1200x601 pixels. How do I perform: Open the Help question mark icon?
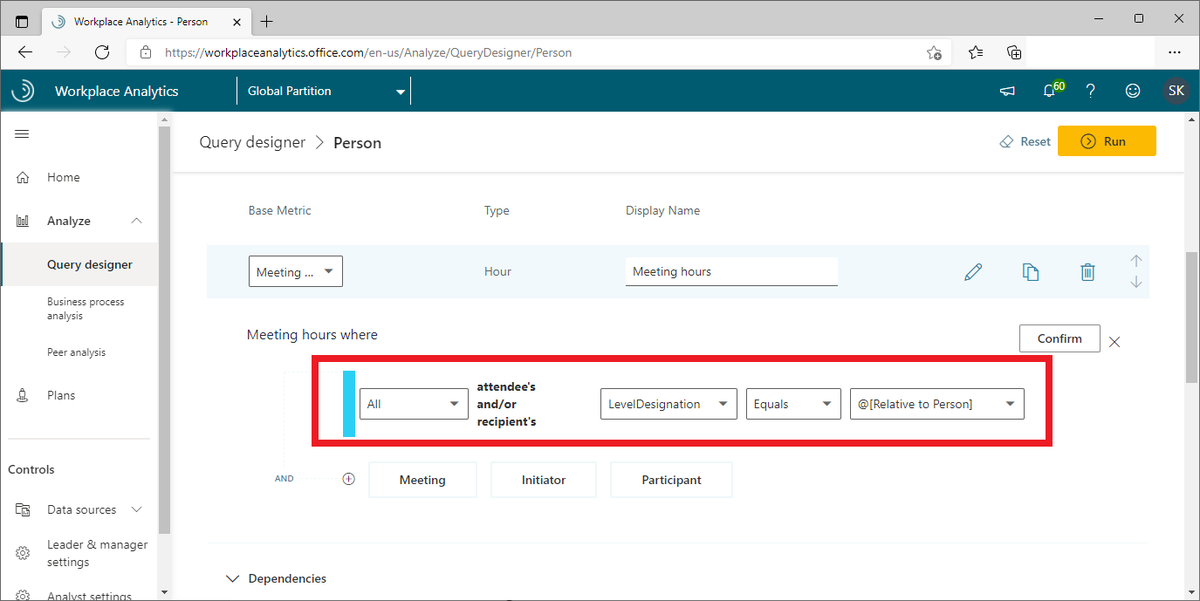click(1091, 91)
